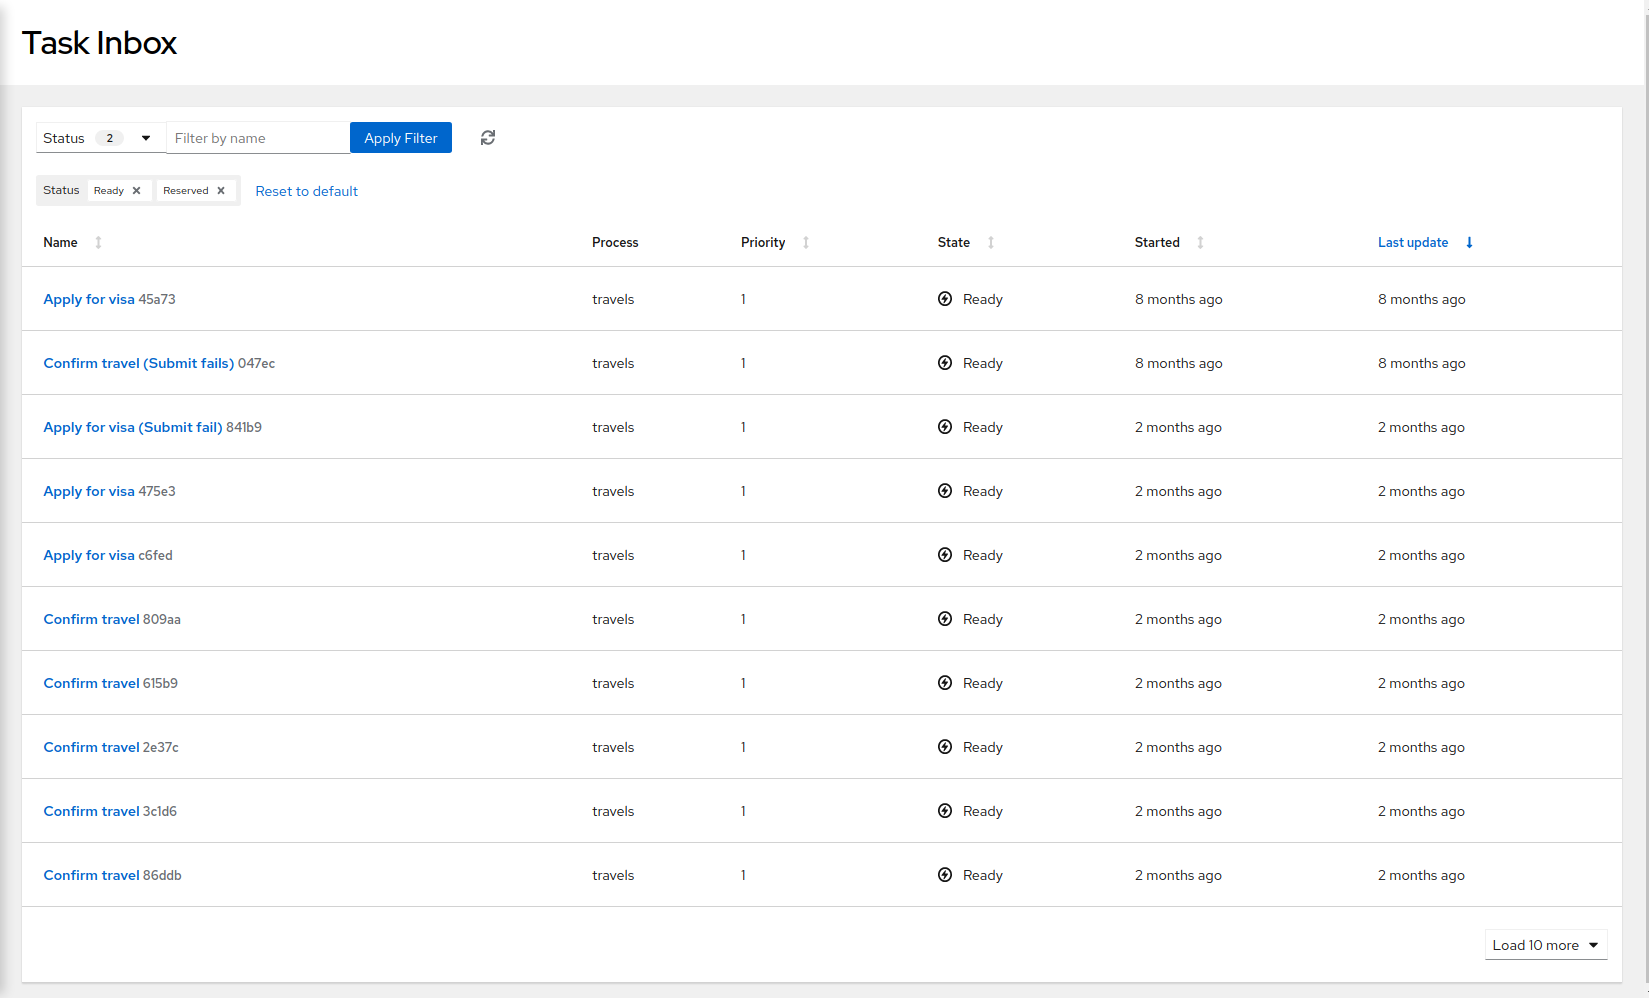Click the Apply Filter button
The height and width of the screenshot is (998, 1649).
click(400, 137)
